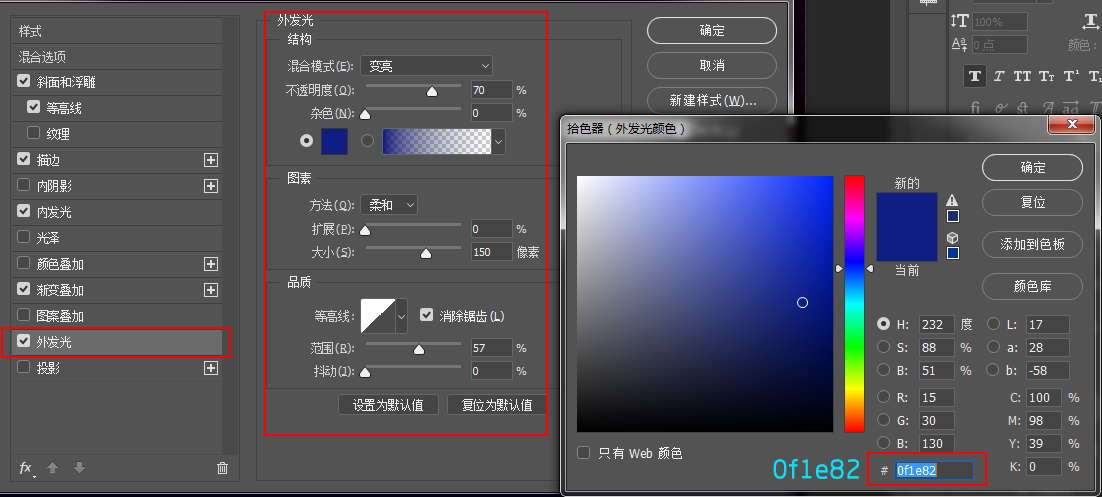Click the out-of-gamut warning triangle

pyautogui.click(x=953, y=200)
